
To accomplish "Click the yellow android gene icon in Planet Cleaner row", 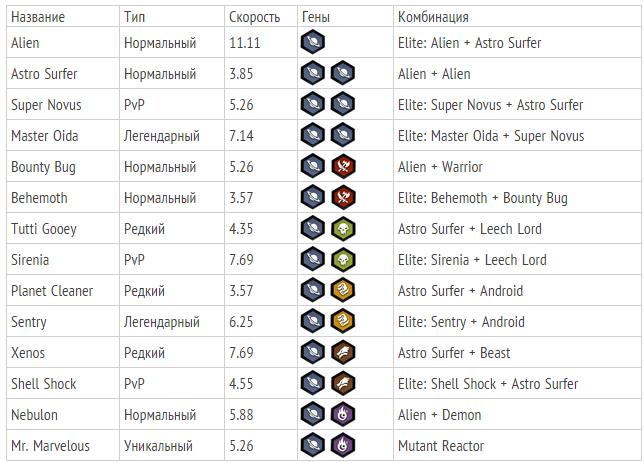I will click(x=343, y=290).
